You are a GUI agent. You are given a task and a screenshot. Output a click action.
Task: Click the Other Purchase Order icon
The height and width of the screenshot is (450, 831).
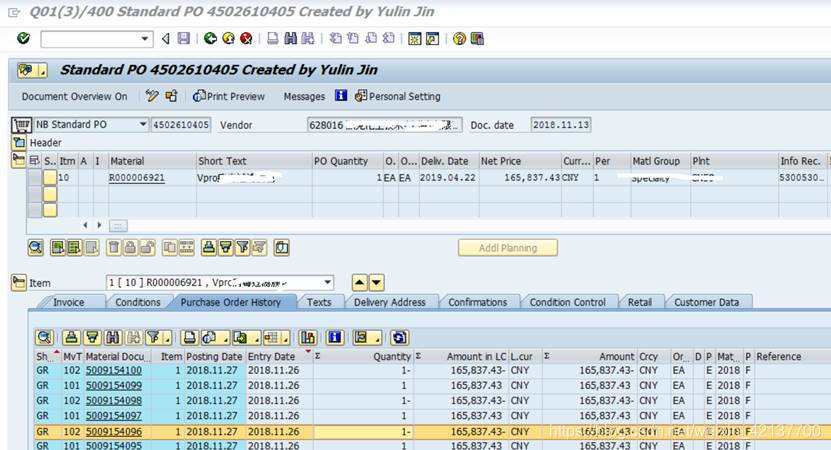click(171, 96)
